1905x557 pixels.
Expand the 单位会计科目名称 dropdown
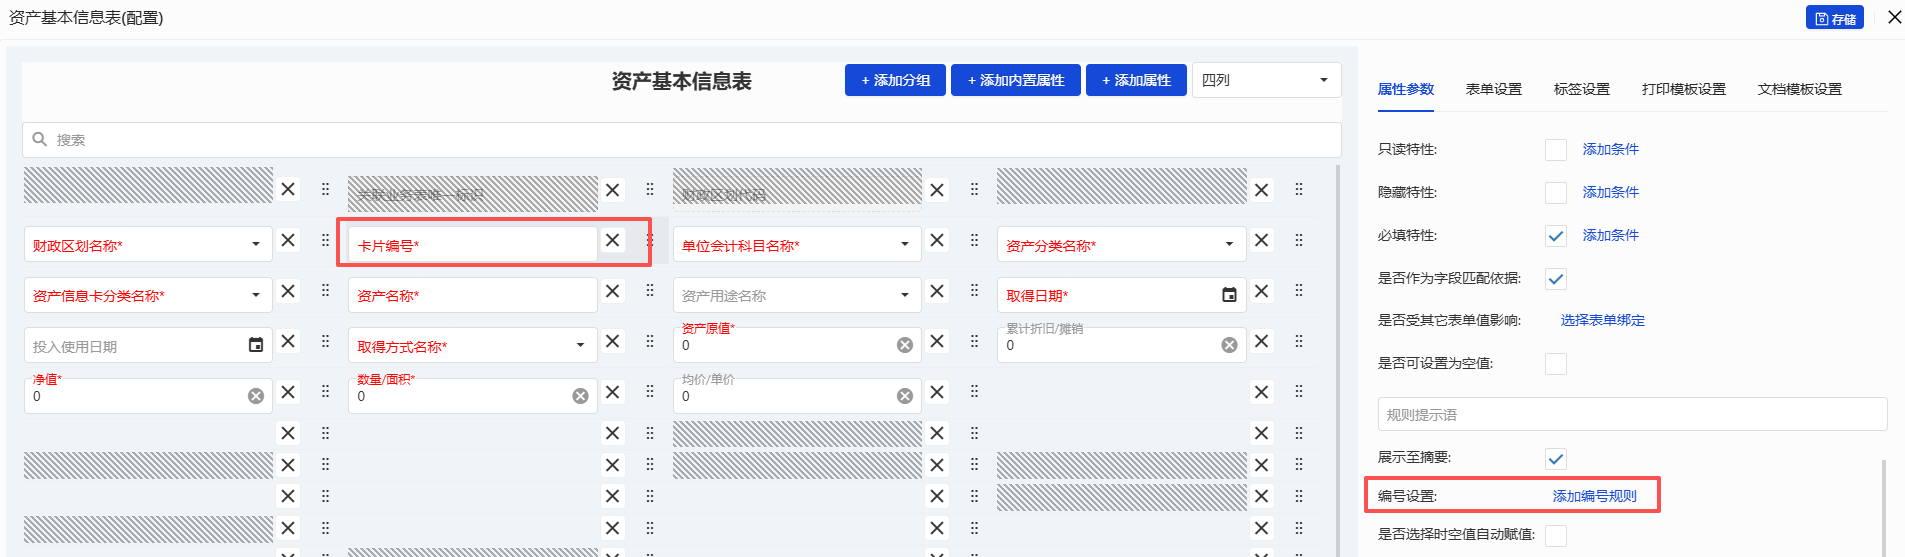coord(904,244)
